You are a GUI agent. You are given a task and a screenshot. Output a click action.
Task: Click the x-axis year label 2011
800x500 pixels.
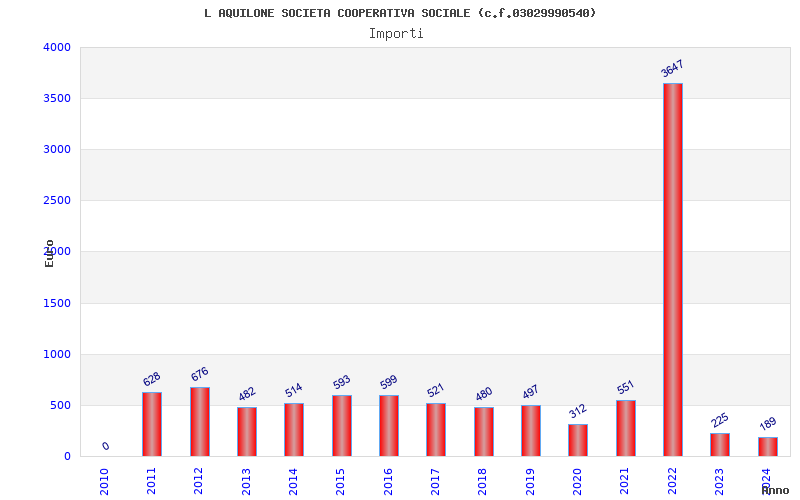152,481
